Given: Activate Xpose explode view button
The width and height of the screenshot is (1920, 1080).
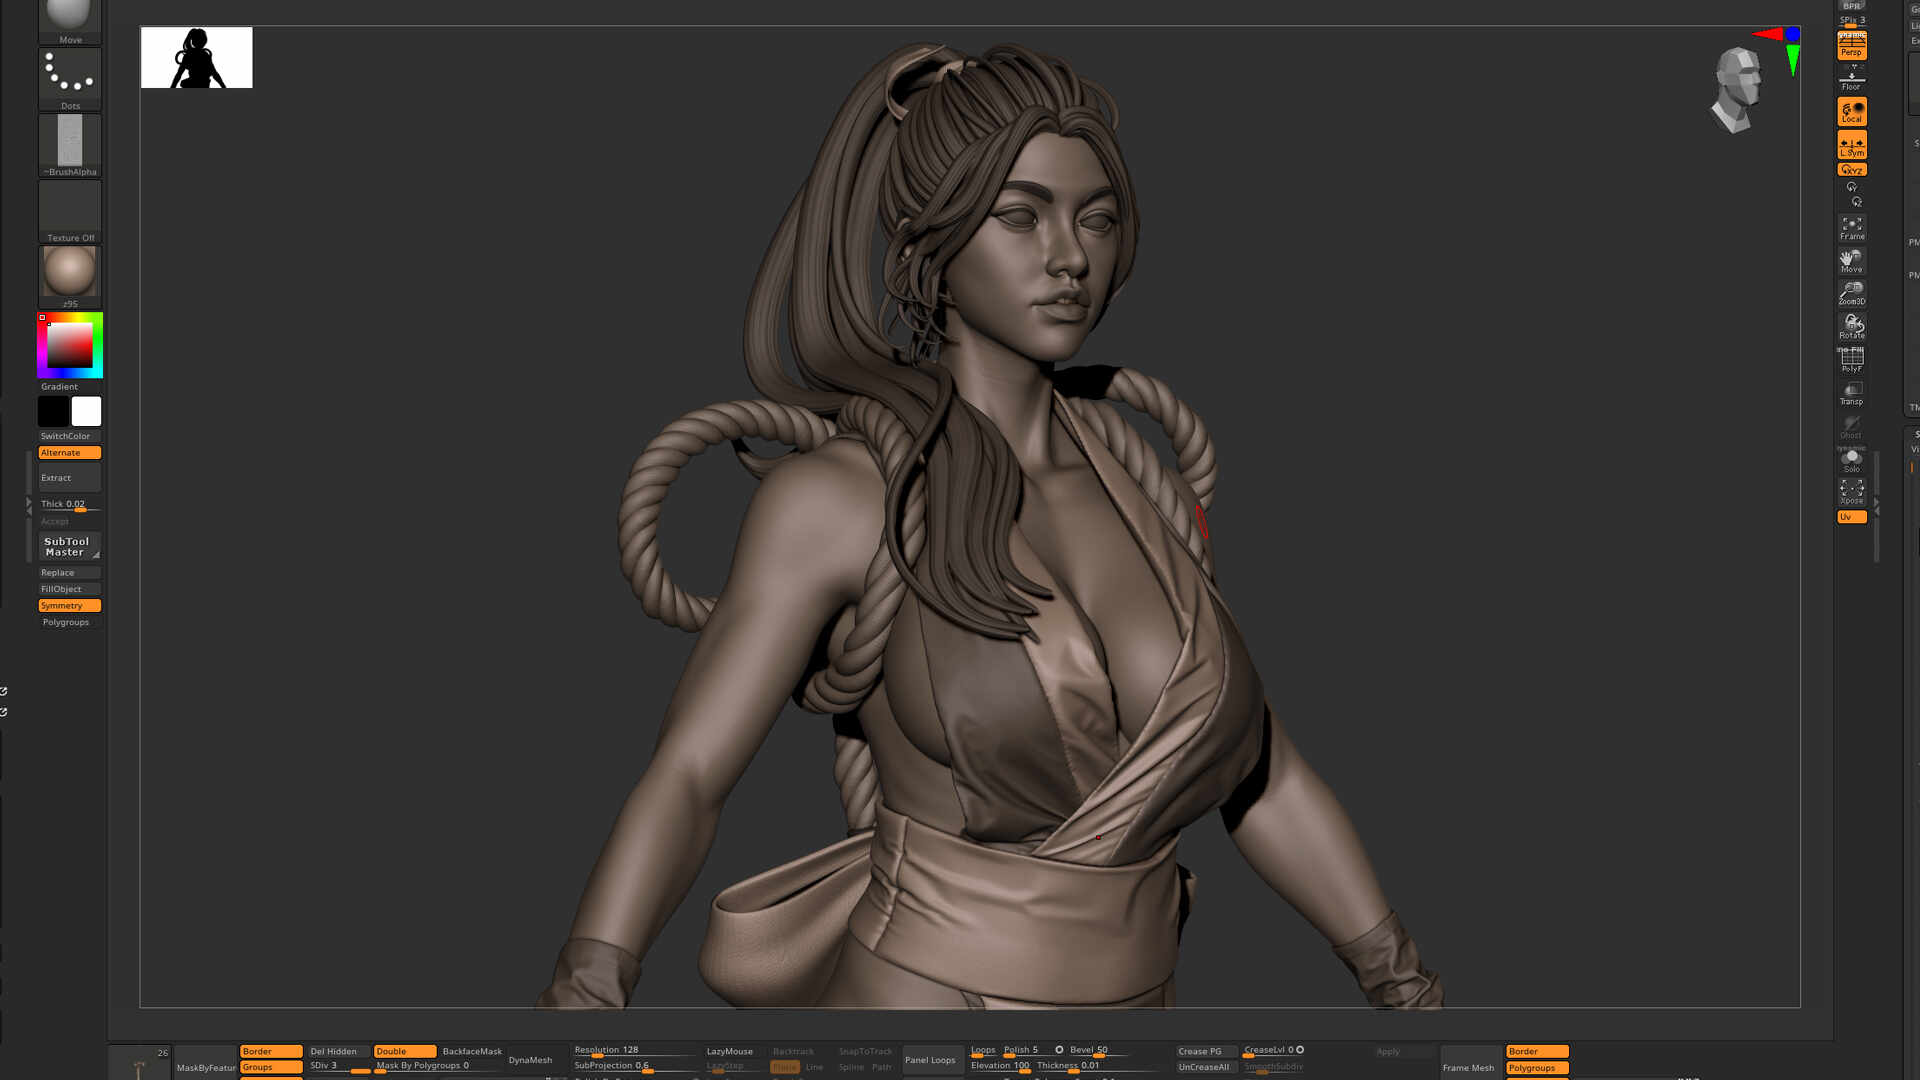Looking at the screenshot, I should click(1852, 492).
